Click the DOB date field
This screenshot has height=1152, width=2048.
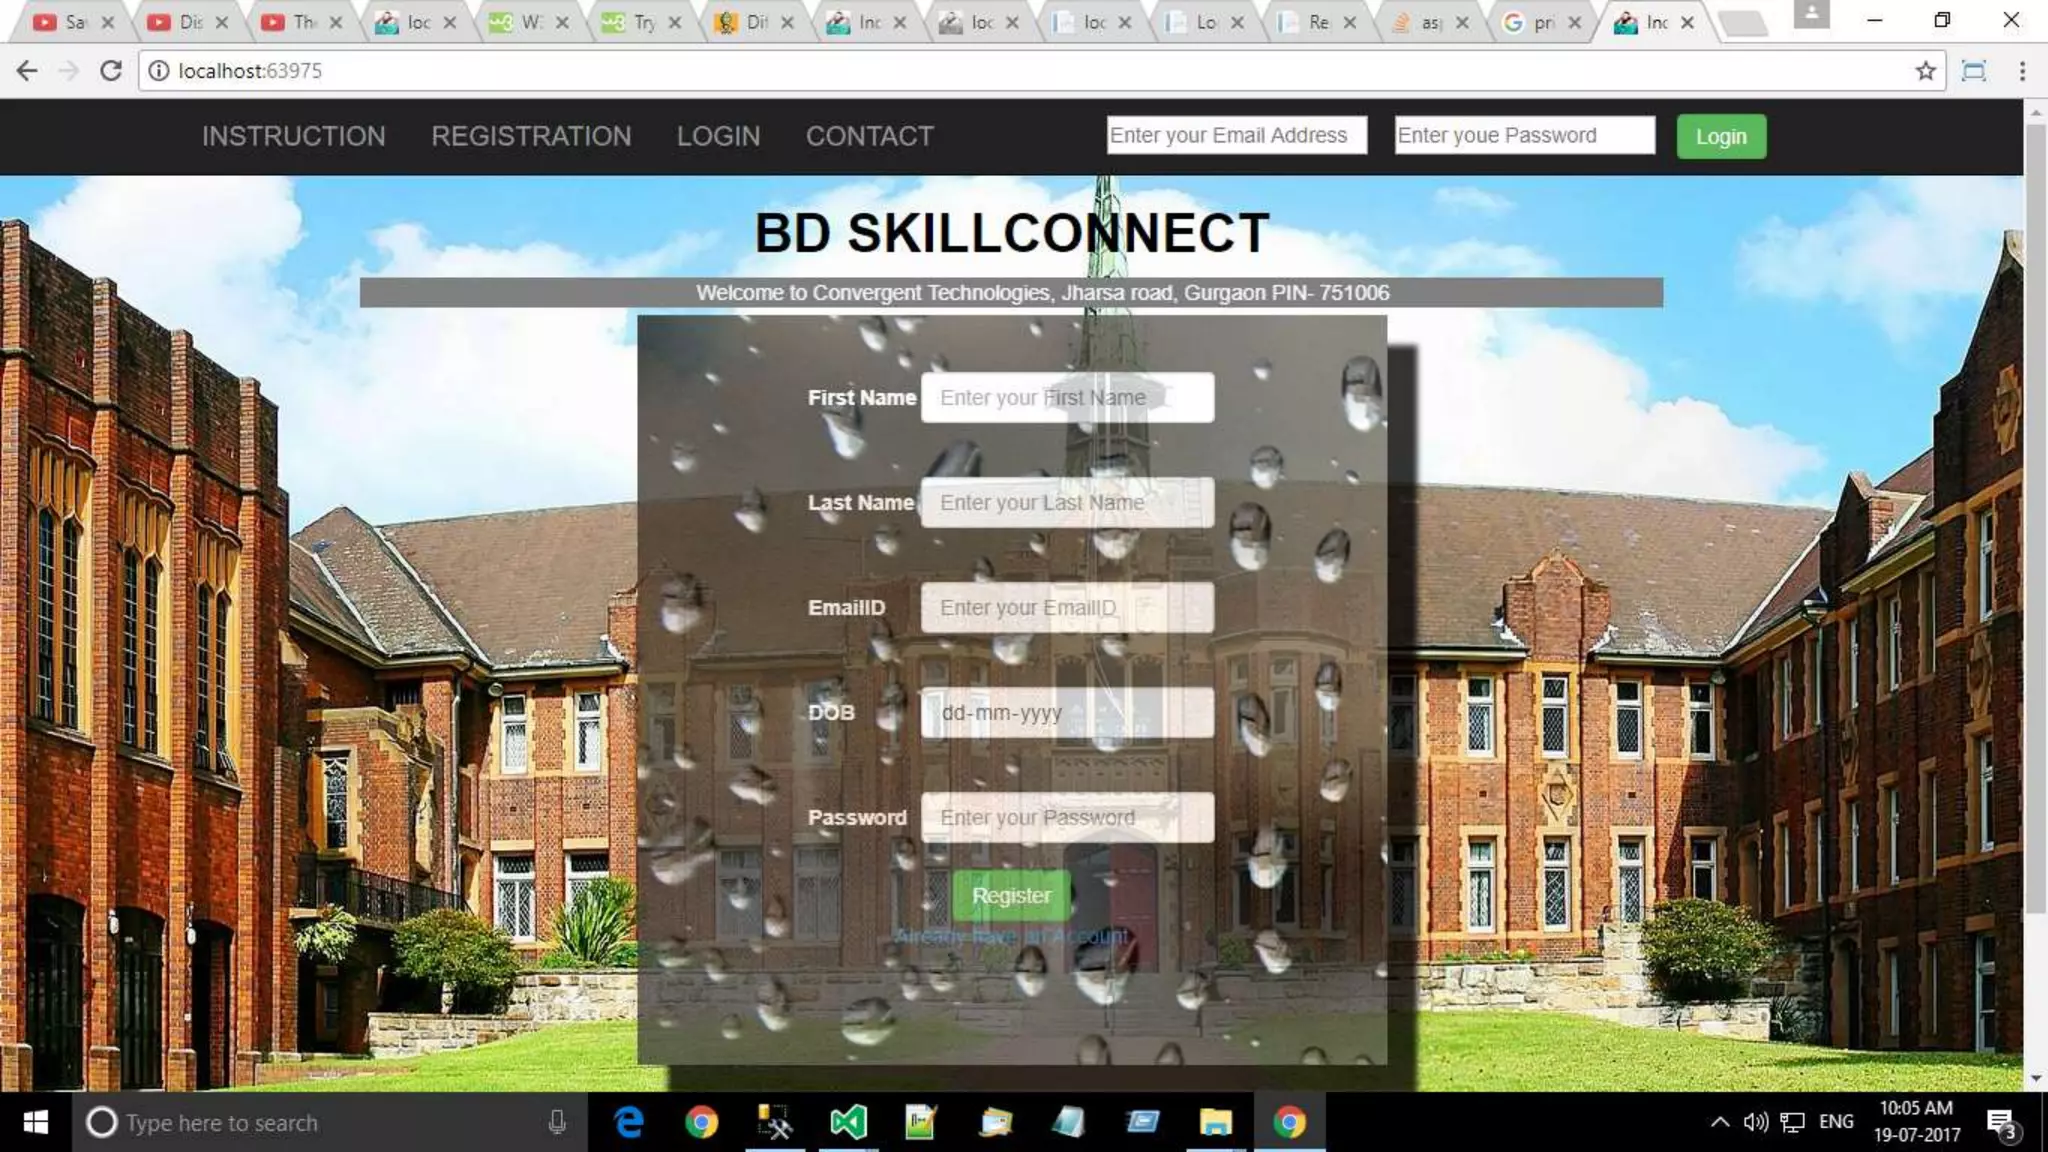pos(1066,713)
